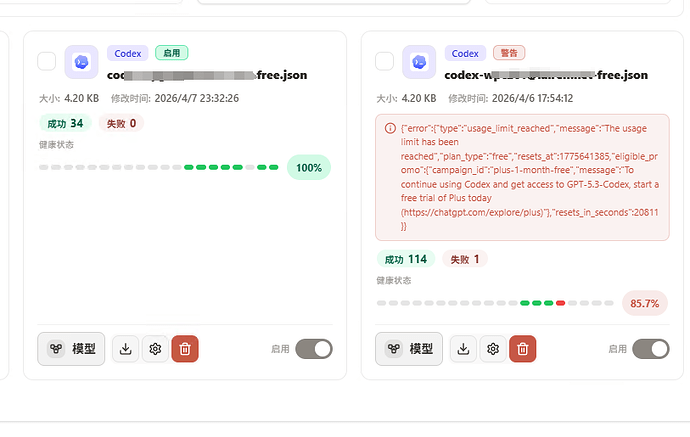Click the 成功 114 success counter
This screenshot has width=690, height=437.
click(406, 259)
